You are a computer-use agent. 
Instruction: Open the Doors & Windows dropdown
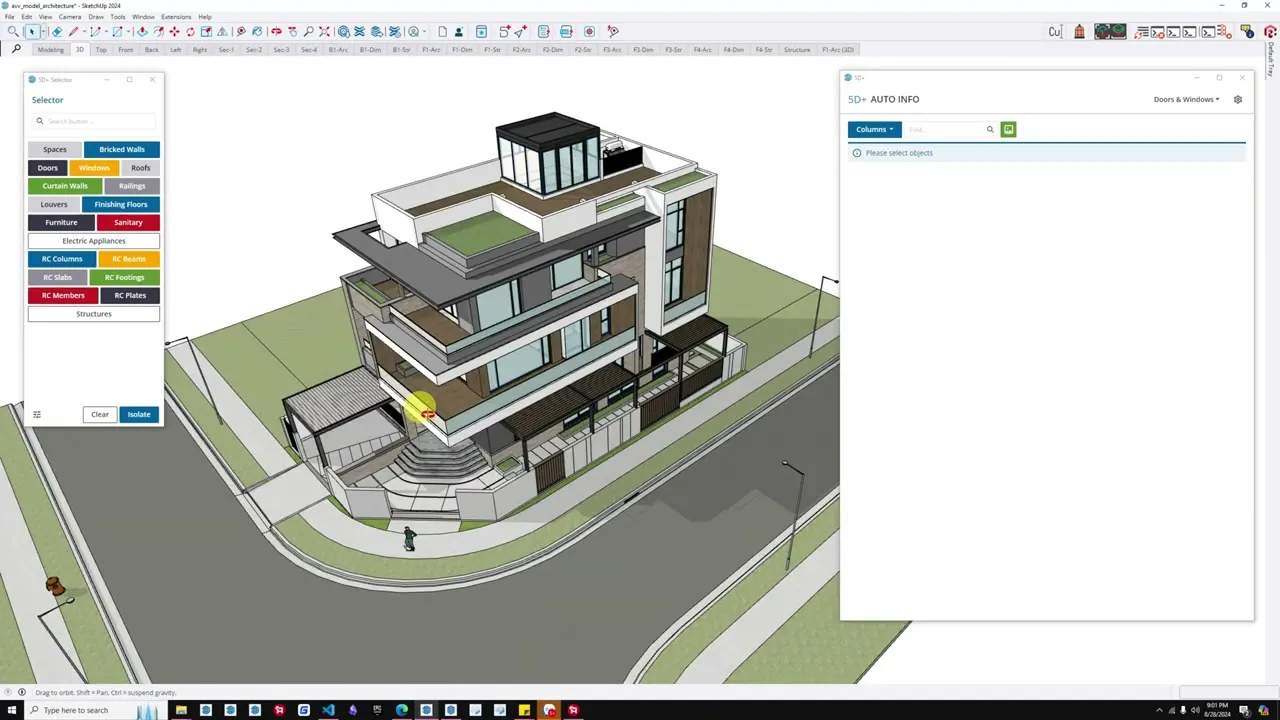[1186, 99]
